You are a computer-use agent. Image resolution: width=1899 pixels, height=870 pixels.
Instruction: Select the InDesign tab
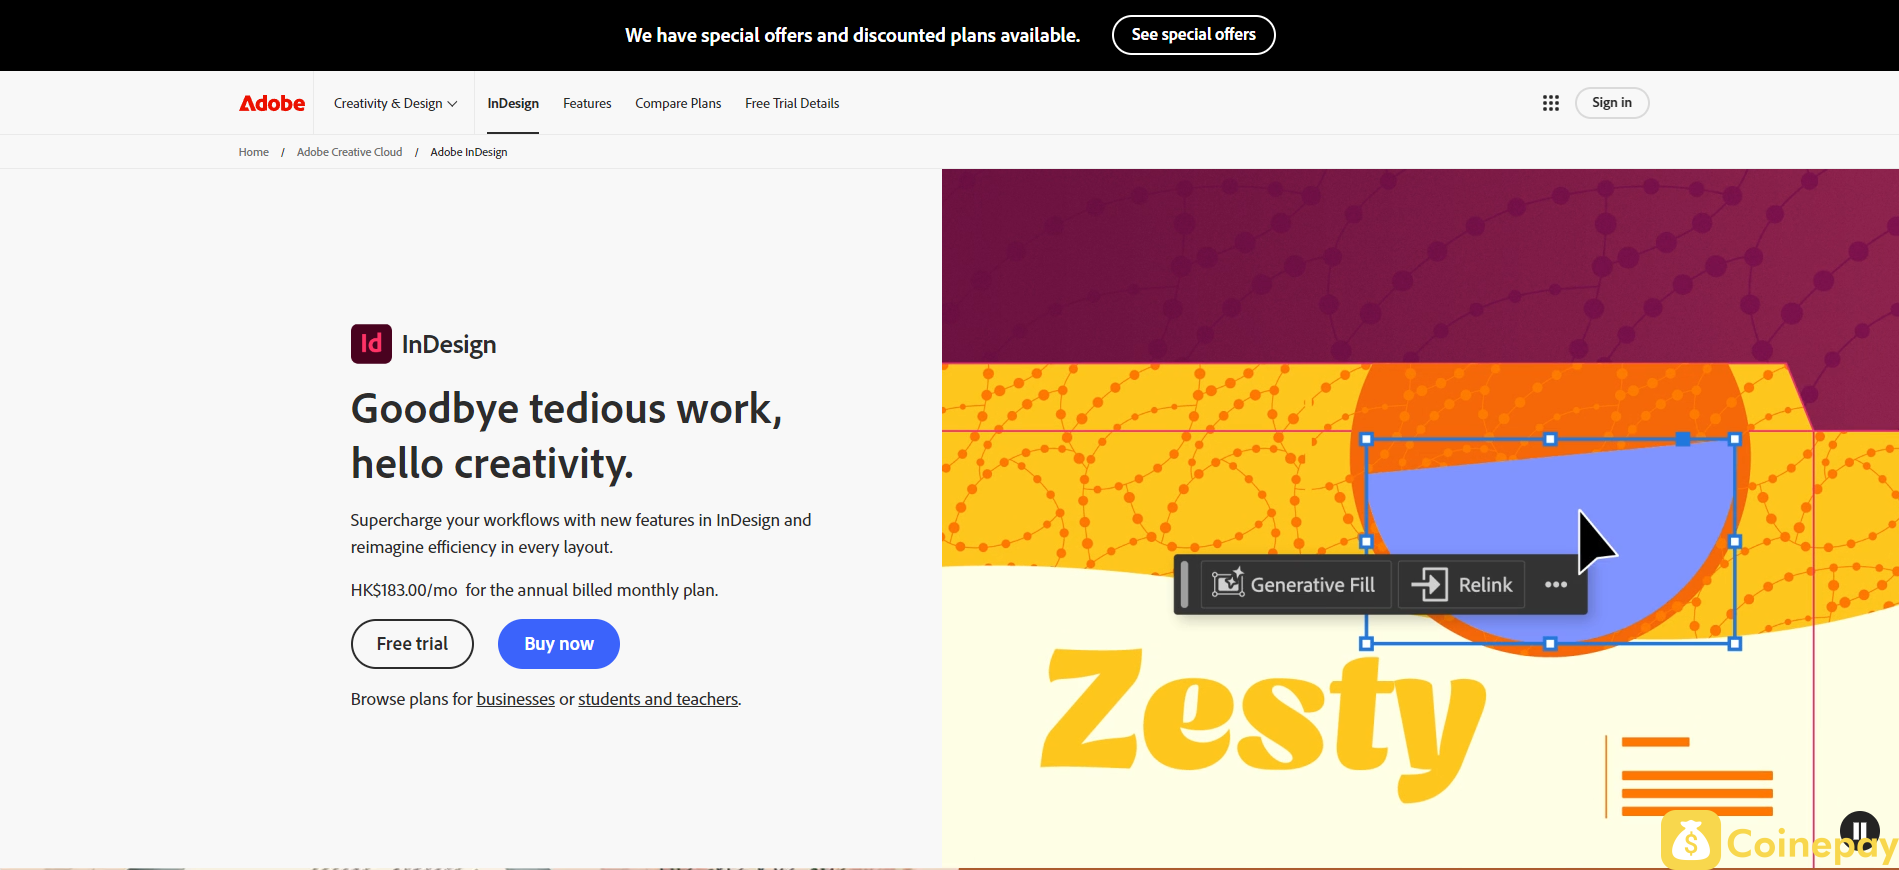tap(513, 103)
